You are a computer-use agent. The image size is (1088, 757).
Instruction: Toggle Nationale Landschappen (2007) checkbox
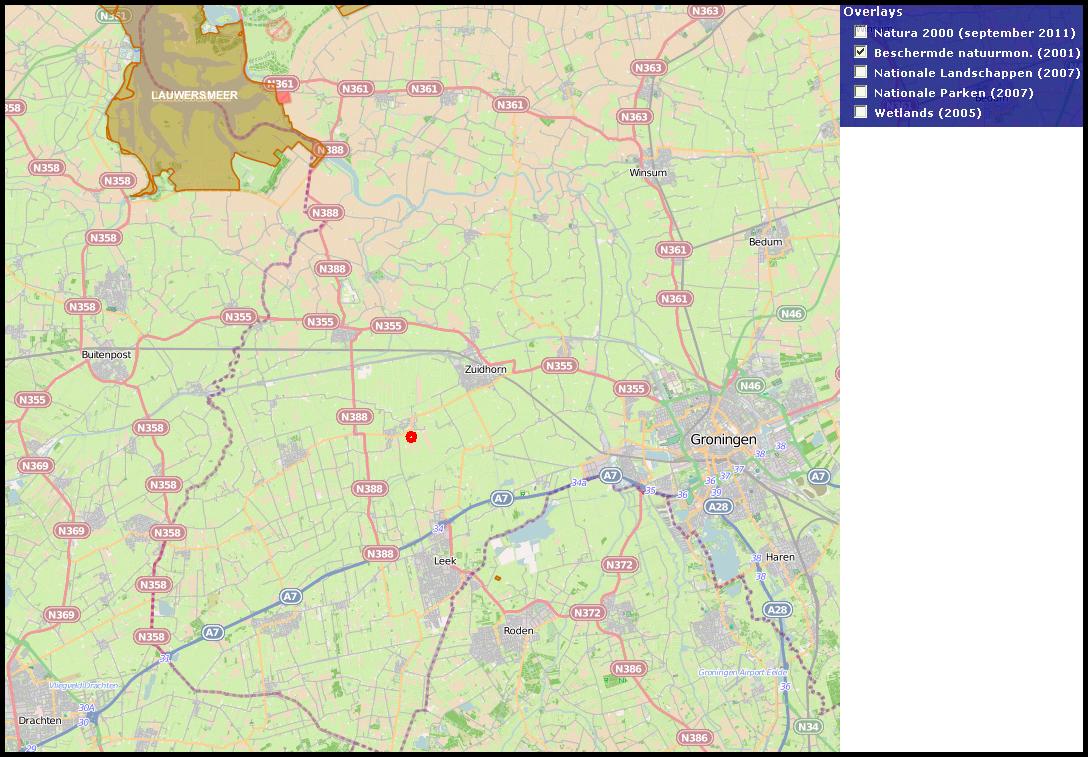tap(861, 72)
